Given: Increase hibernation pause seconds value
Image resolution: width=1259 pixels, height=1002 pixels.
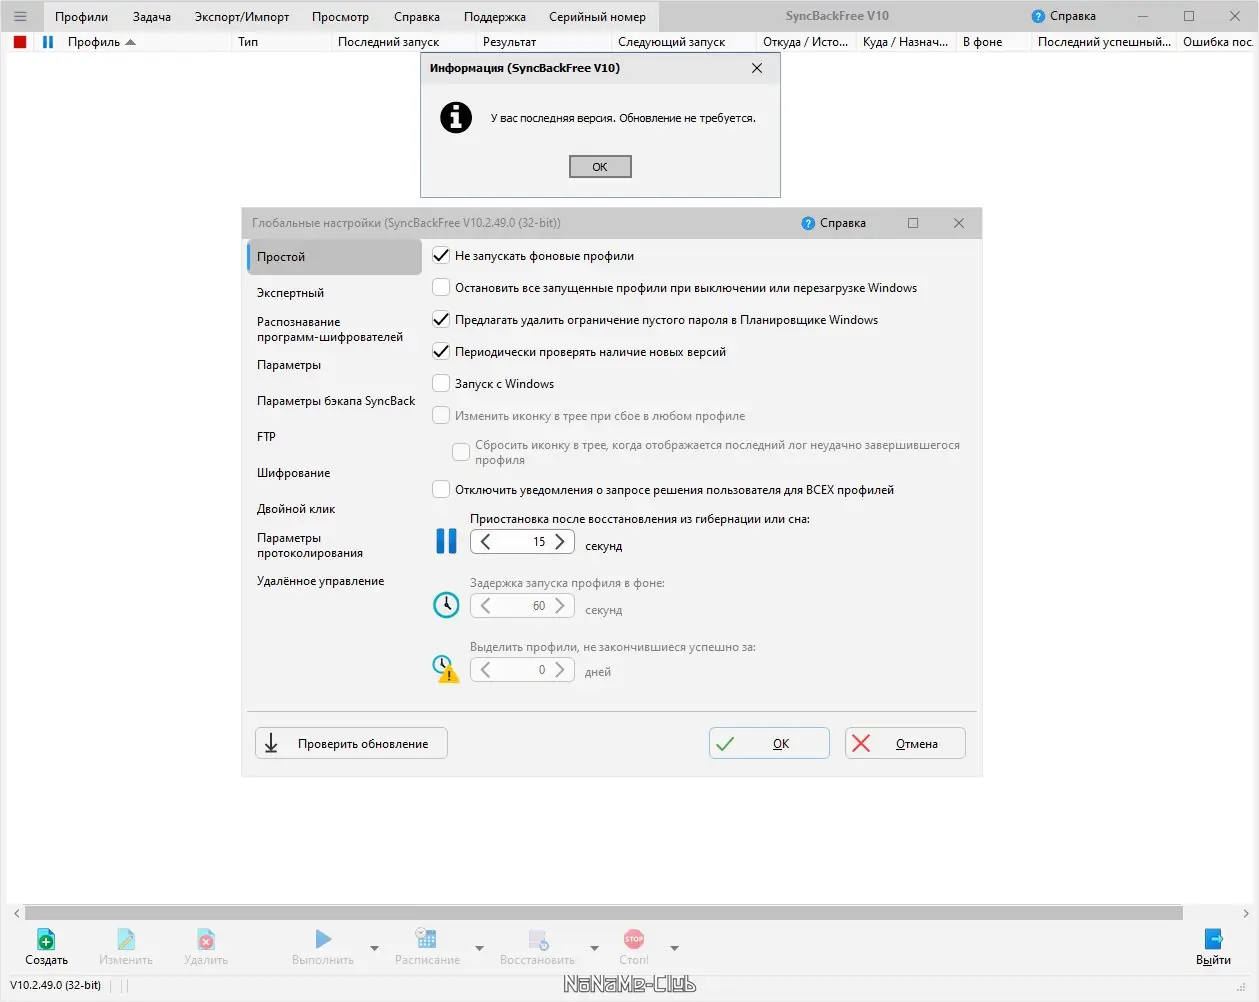Looking at the screenshot, I should (560, 542).
